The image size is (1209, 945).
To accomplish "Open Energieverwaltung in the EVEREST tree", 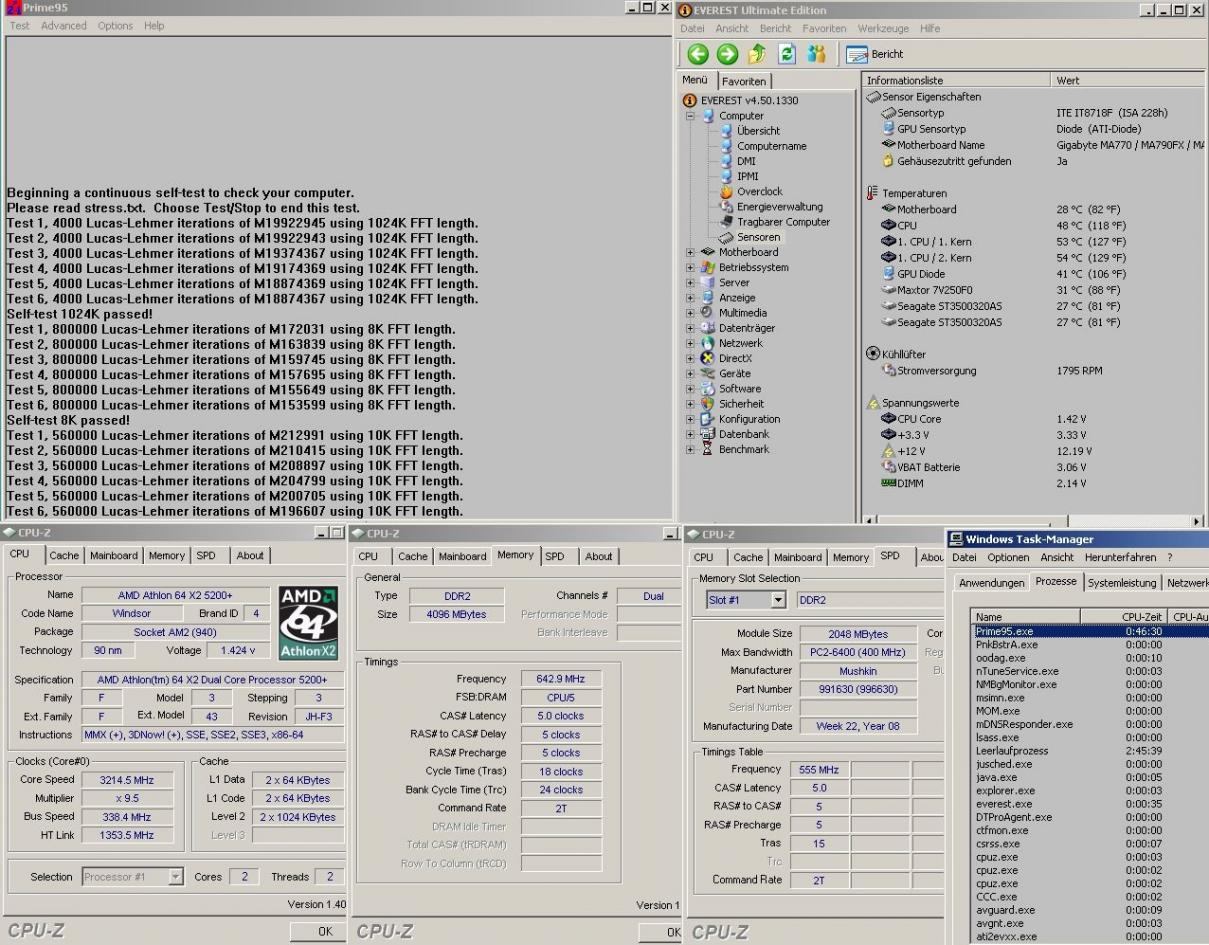I will 771,207.
